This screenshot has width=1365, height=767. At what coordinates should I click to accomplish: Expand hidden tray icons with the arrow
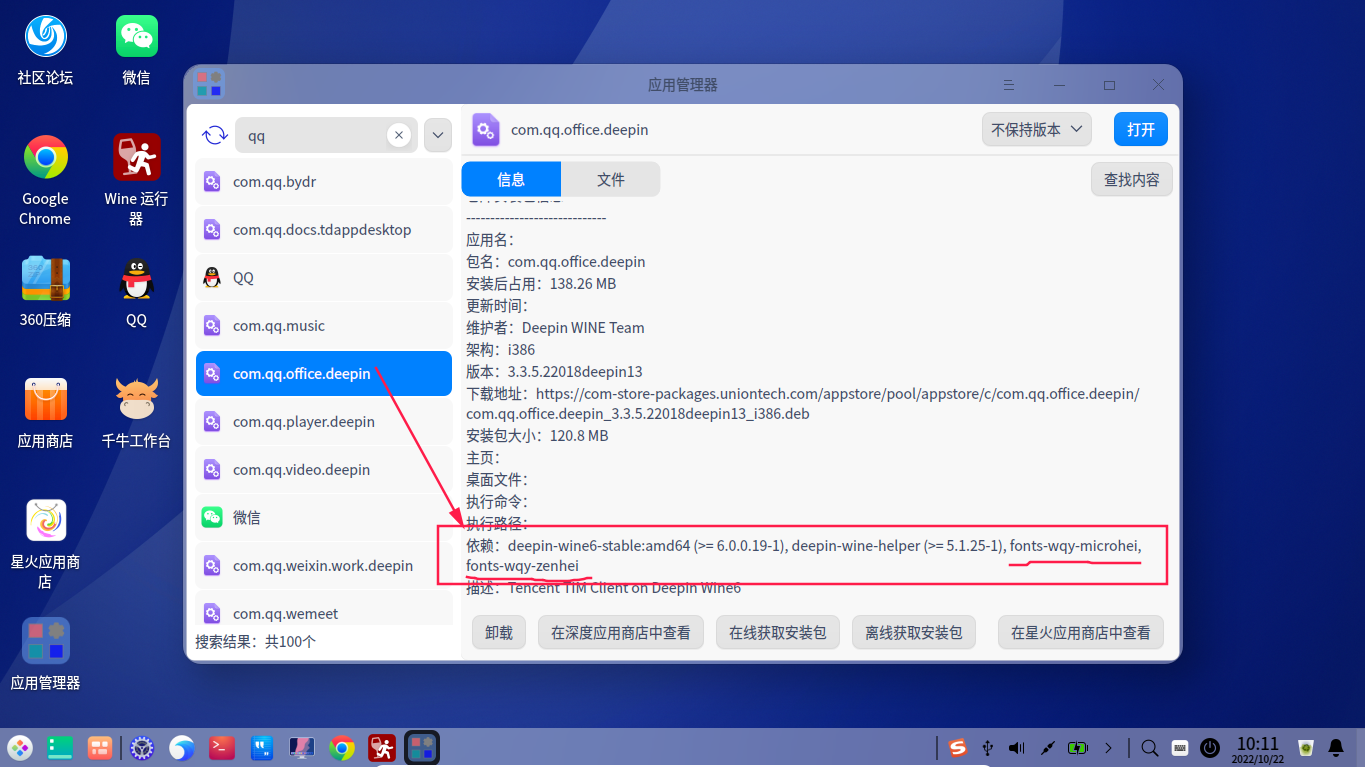coord(1107,747)
